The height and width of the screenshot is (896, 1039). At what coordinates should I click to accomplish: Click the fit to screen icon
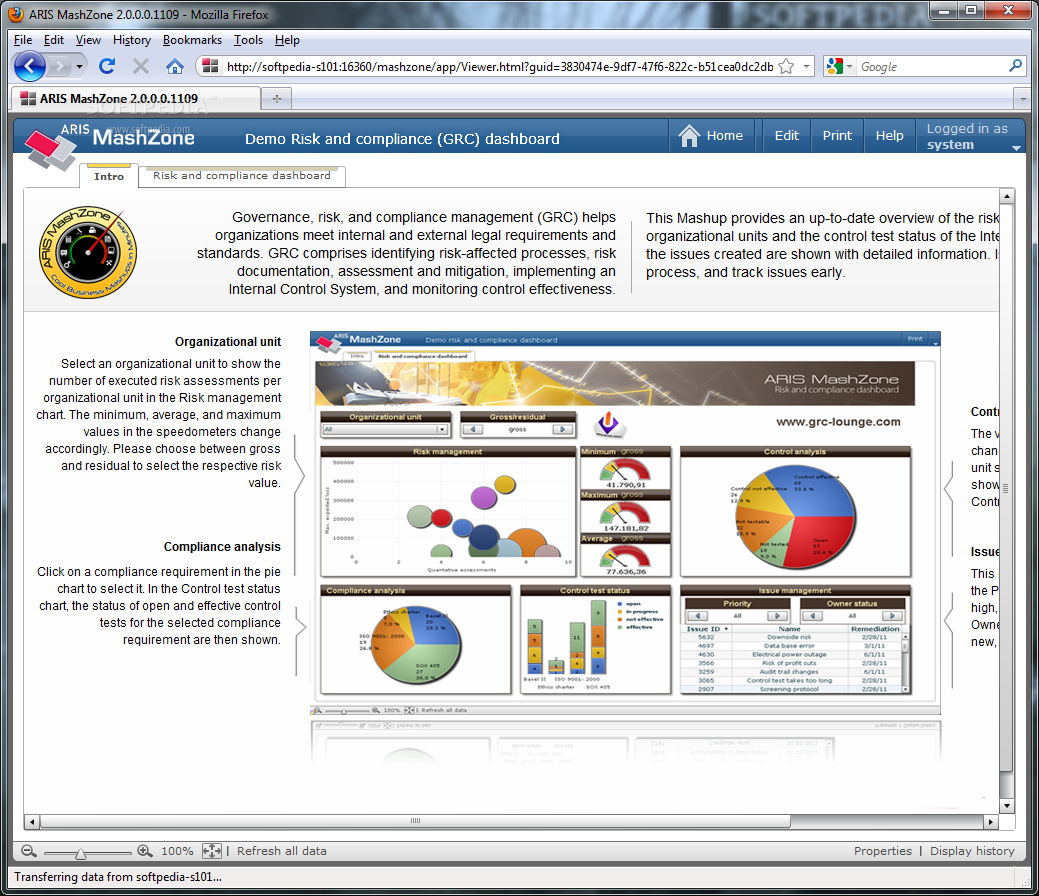212,851
